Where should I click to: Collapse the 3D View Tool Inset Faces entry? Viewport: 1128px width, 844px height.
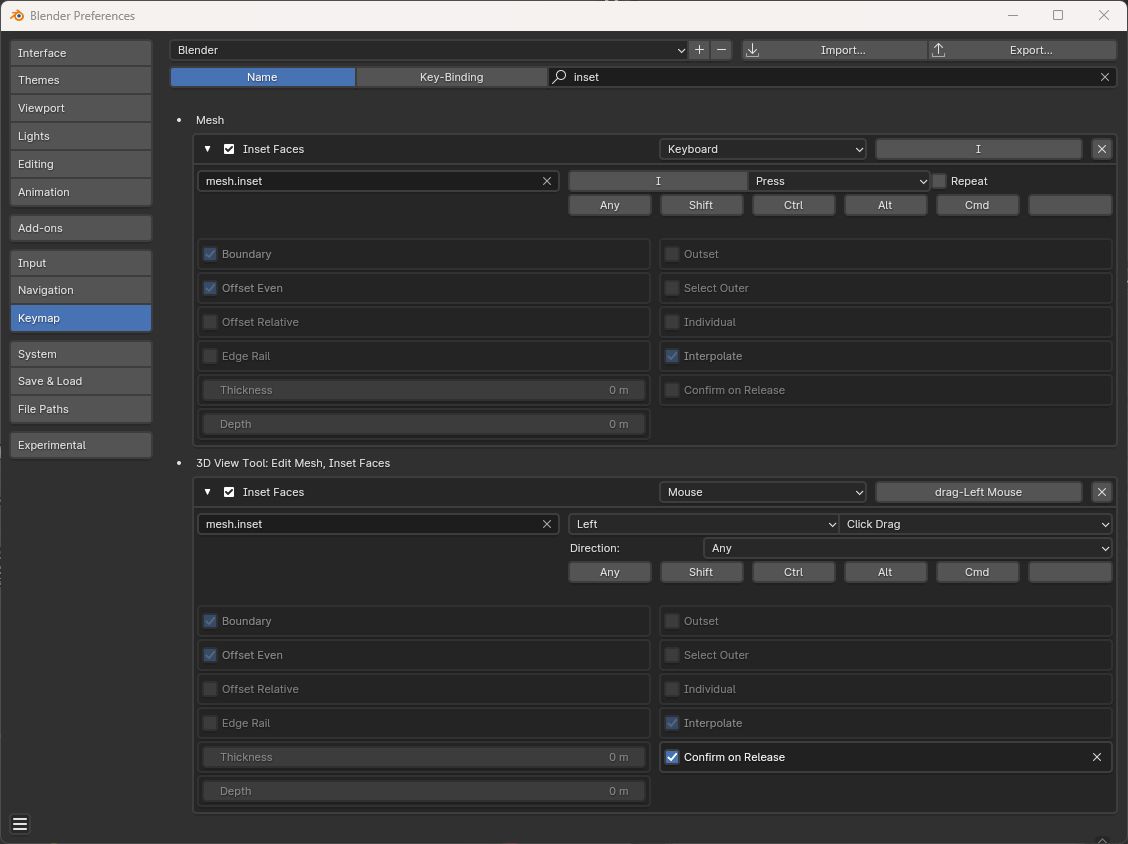(208, 492)
